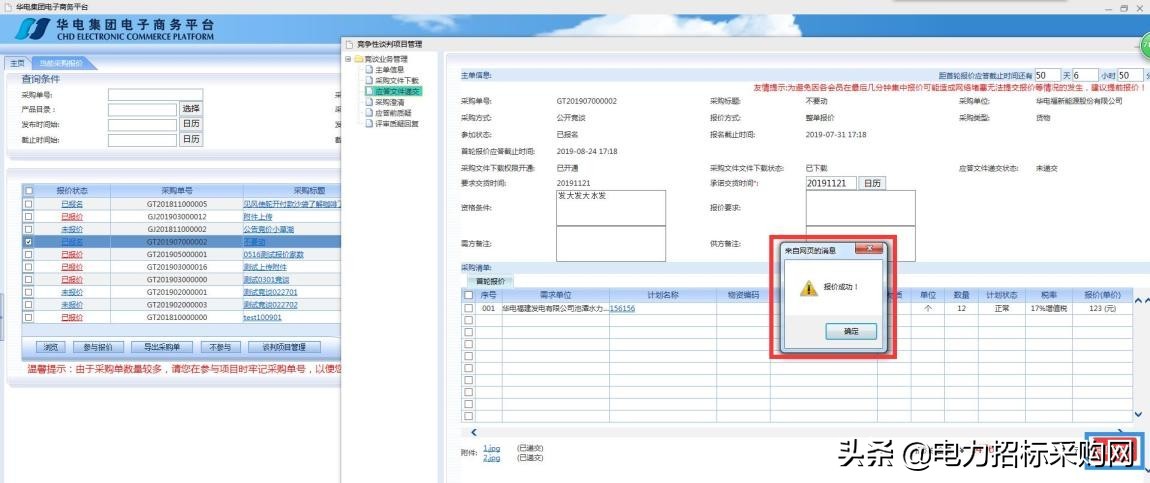This screenshot has width=1150, height=483.
Task: Click the 采购单号 column header
Action: point(177,191)
